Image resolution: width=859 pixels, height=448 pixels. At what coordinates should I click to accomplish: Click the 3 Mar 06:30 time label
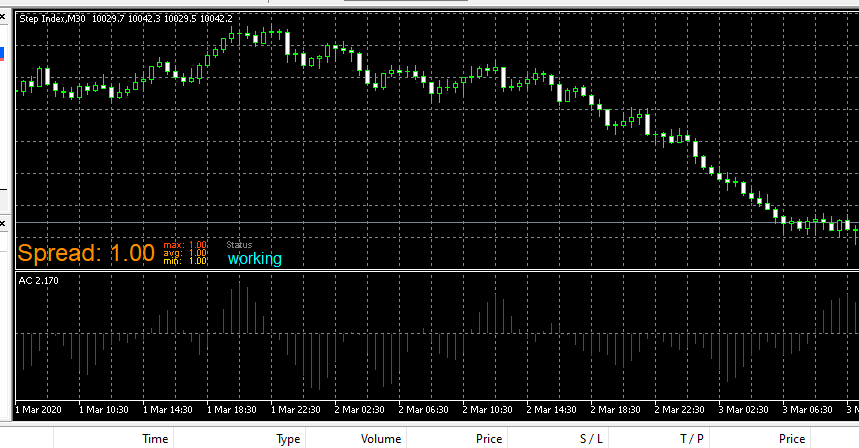coord(808,410)
